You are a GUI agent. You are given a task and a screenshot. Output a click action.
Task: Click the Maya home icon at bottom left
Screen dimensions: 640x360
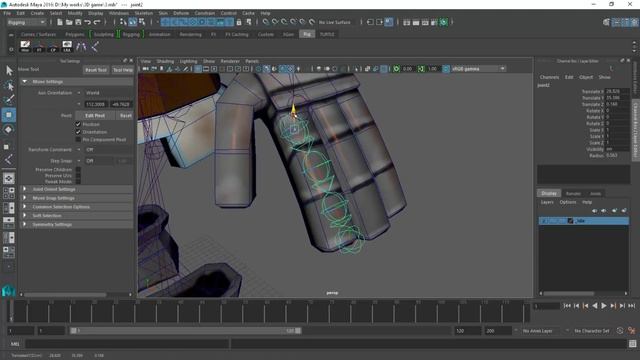coord(8,291)
